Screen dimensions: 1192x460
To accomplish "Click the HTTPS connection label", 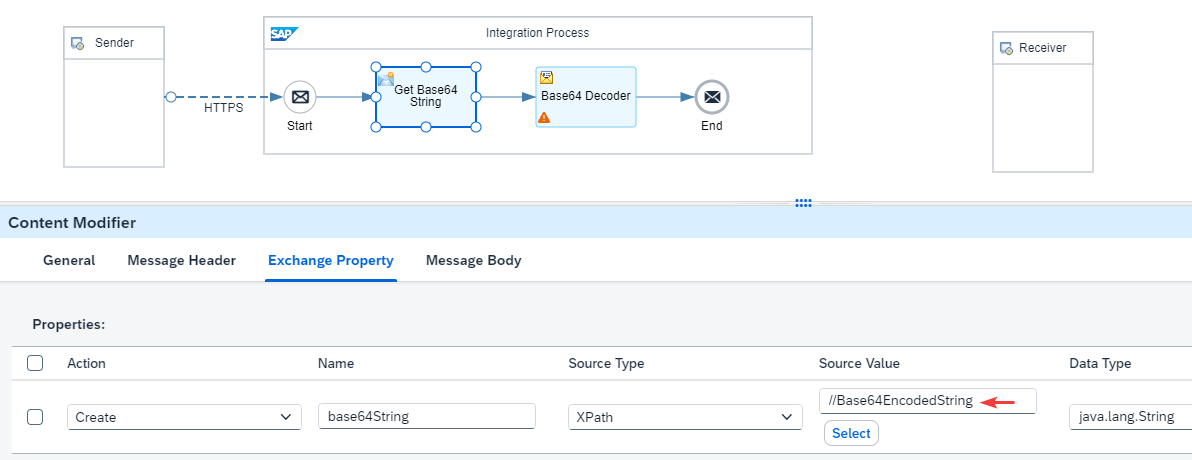I will (x=224, y=108).
